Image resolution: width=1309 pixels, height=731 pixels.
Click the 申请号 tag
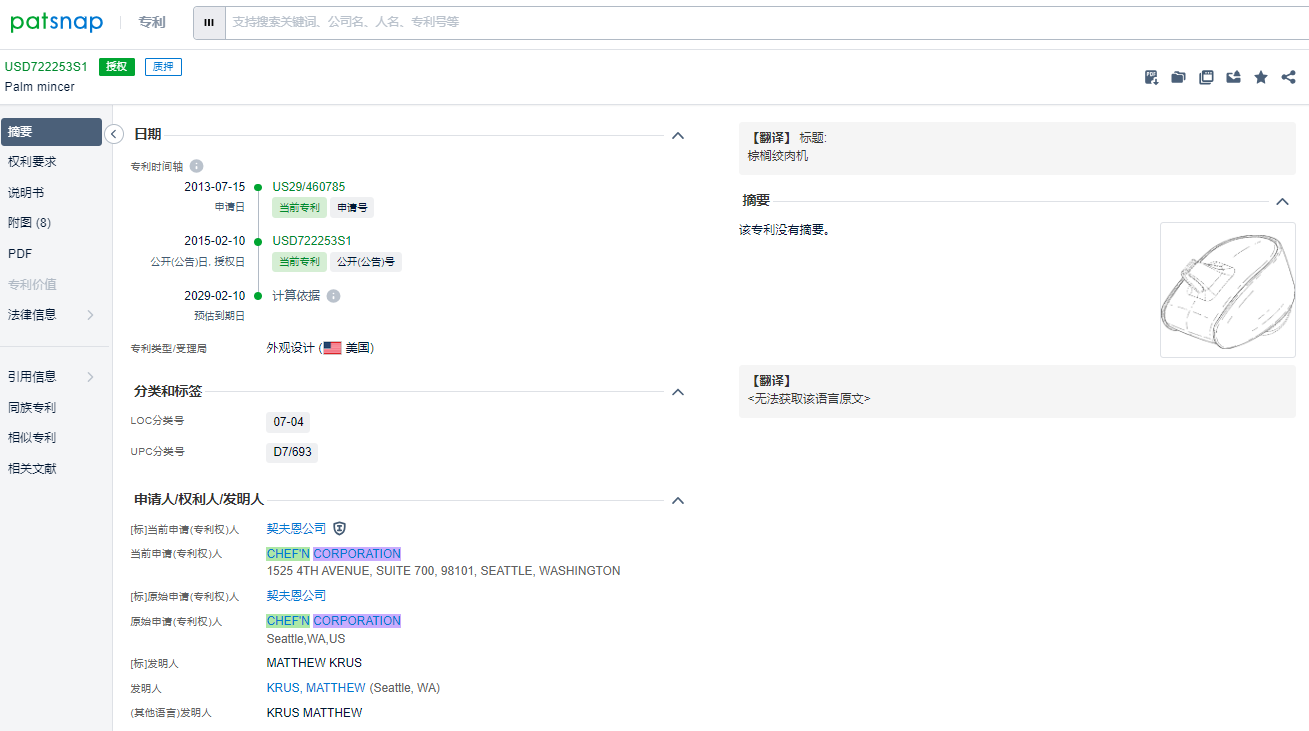click(352, 208)
